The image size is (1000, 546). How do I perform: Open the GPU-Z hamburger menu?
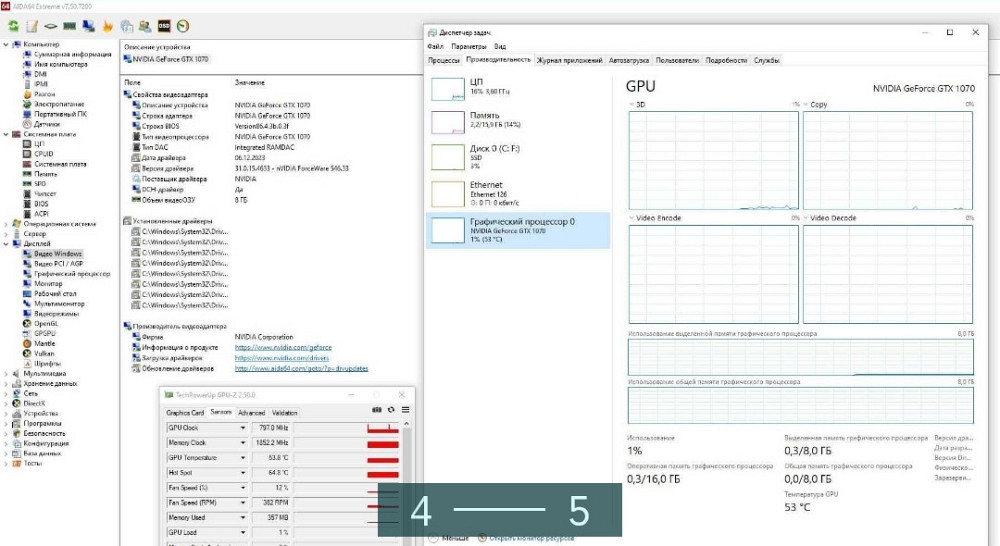(405, 410)
